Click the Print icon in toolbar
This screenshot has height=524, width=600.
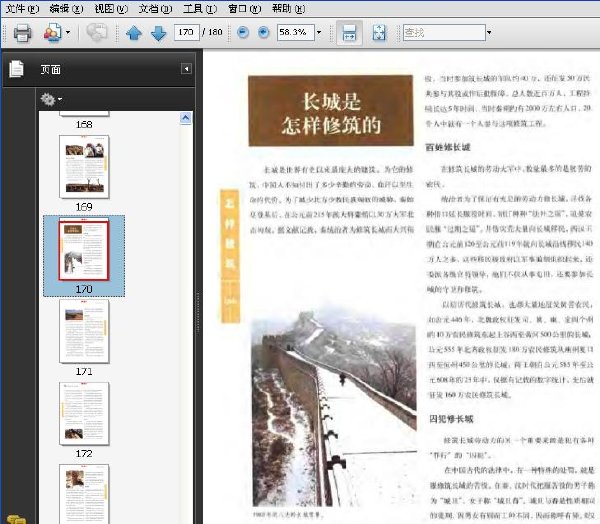pyautogui.click(x=22, y=33)
